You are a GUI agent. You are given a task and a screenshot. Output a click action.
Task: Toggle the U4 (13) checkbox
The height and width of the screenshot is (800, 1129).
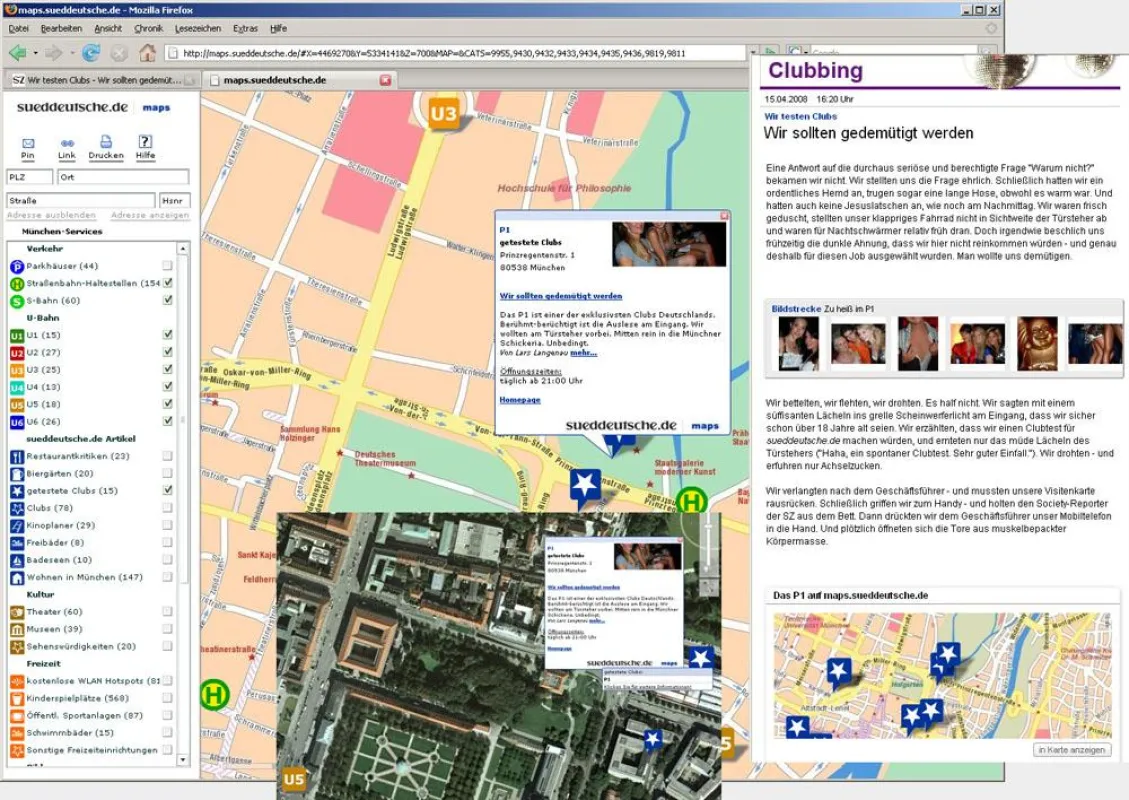(168, 387)
